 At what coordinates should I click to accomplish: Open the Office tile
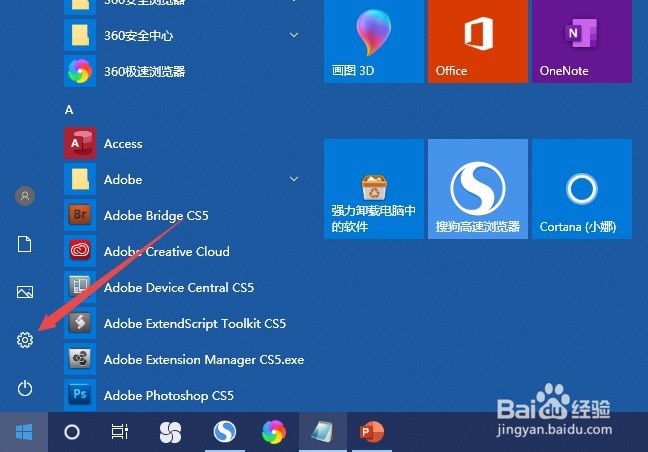pos(478,41)
